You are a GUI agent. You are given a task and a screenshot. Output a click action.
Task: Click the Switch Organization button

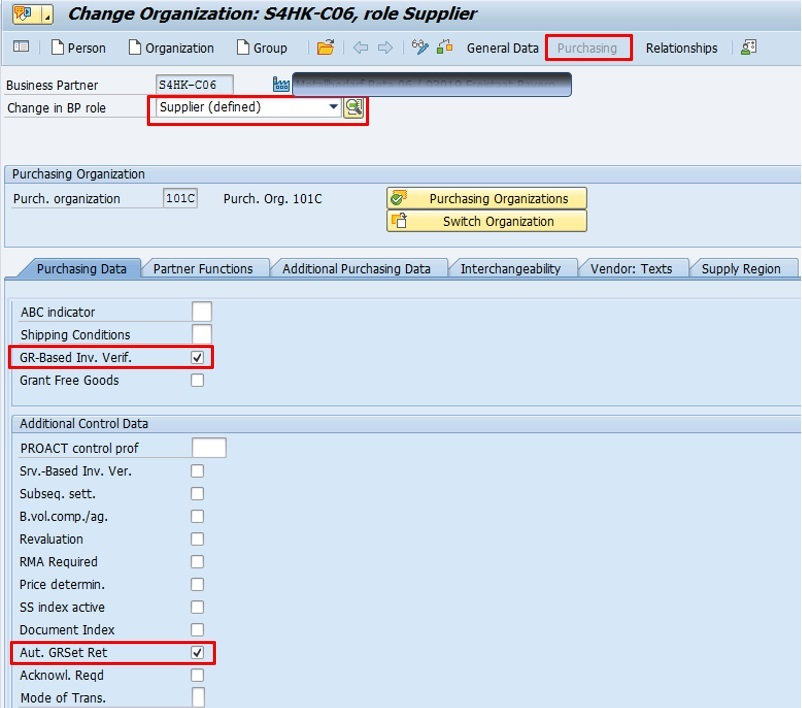(487, 222)
